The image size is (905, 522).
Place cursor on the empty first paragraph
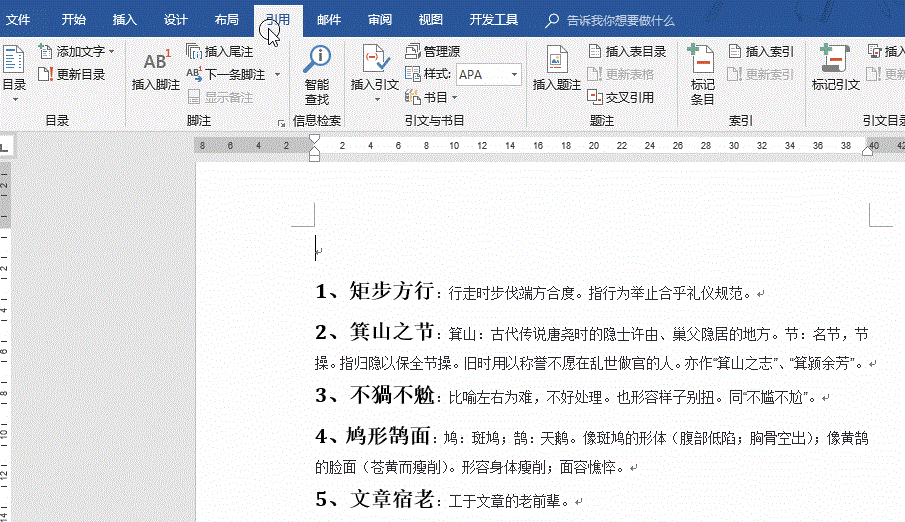316,249
